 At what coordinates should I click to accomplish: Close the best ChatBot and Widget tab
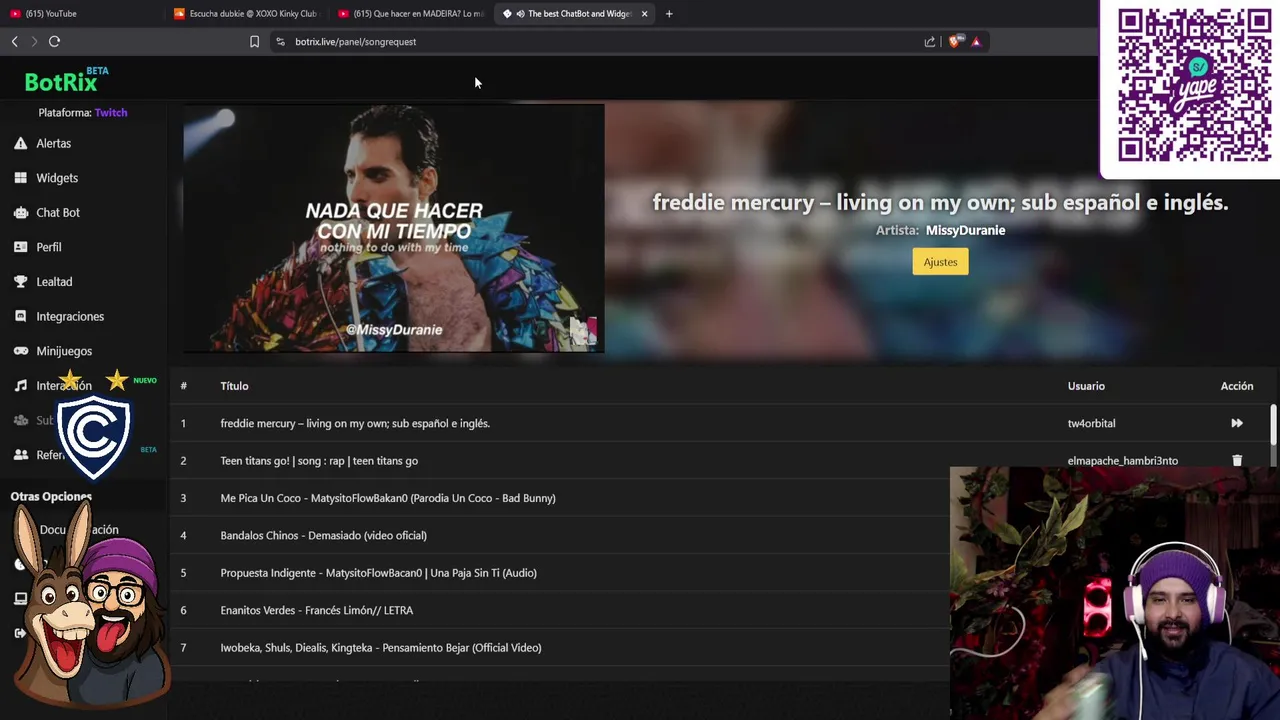[x=644, y=14]
